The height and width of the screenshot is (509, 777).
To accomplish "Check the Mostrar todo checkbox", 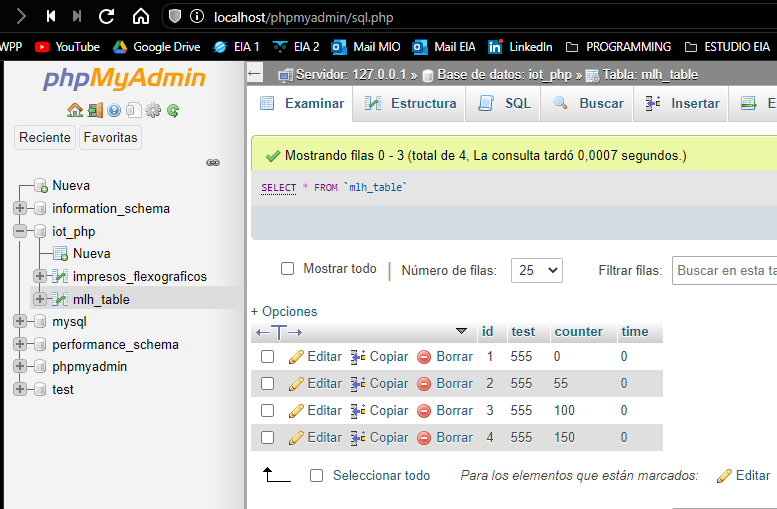I will (287, 269).
